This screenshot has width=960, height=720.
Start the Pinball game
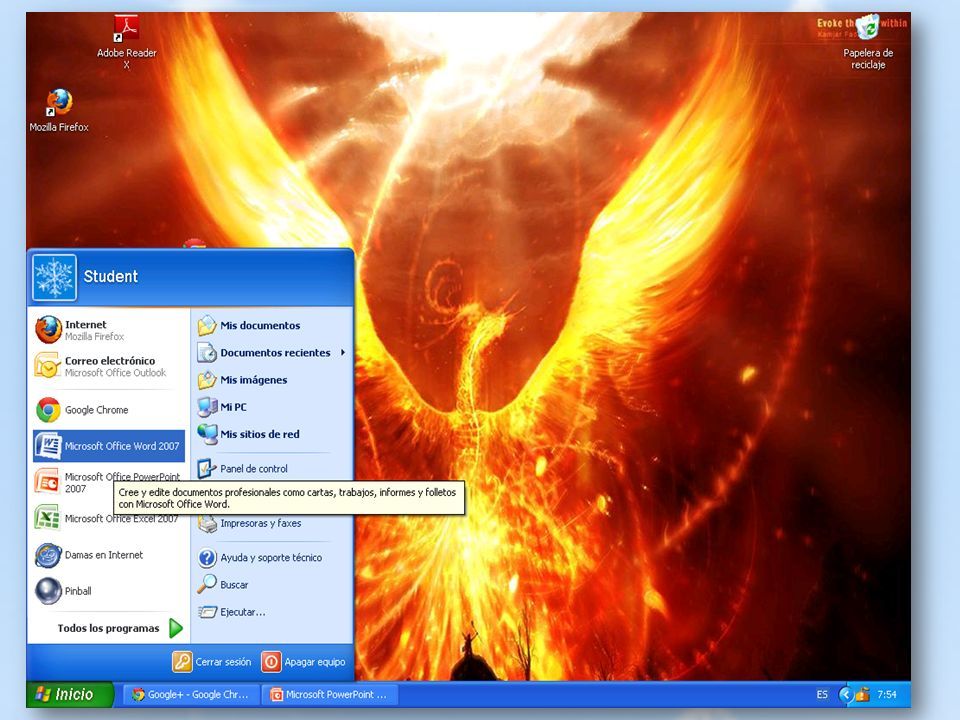pyautogui.click(x=109, y=591)
